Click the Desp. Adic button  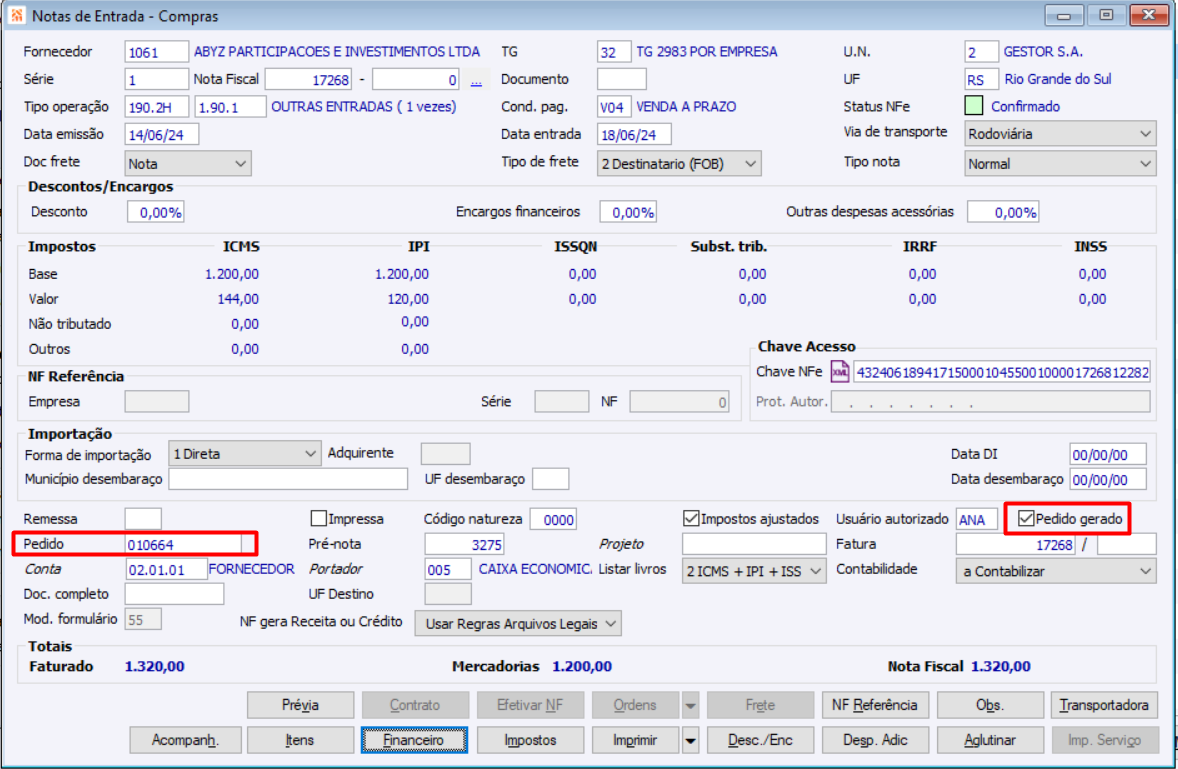[x=875, y=740]
